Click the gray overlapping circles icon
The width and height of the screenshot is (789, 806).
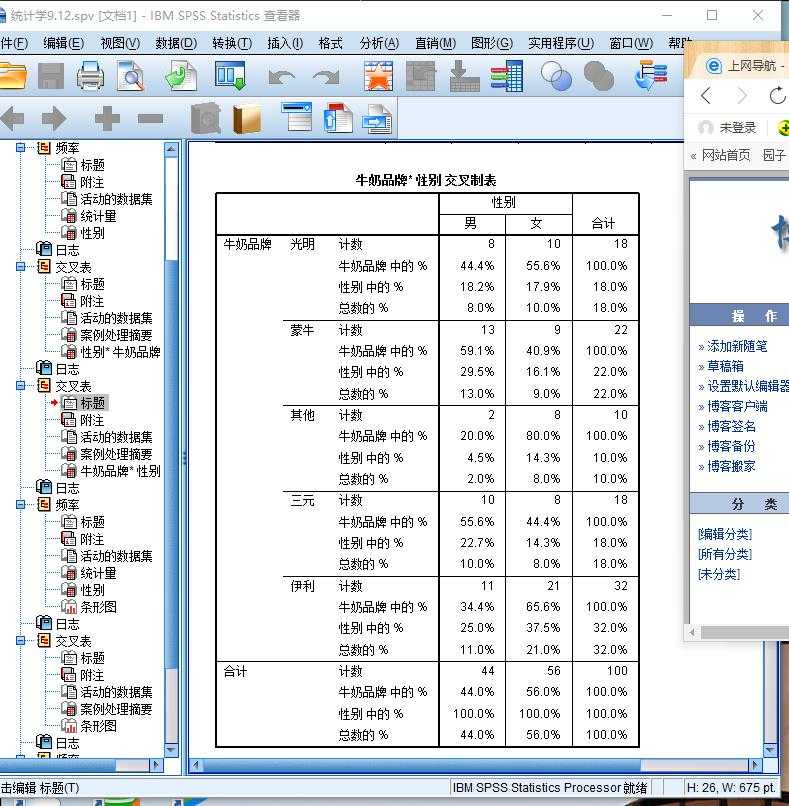click(599, 76)
